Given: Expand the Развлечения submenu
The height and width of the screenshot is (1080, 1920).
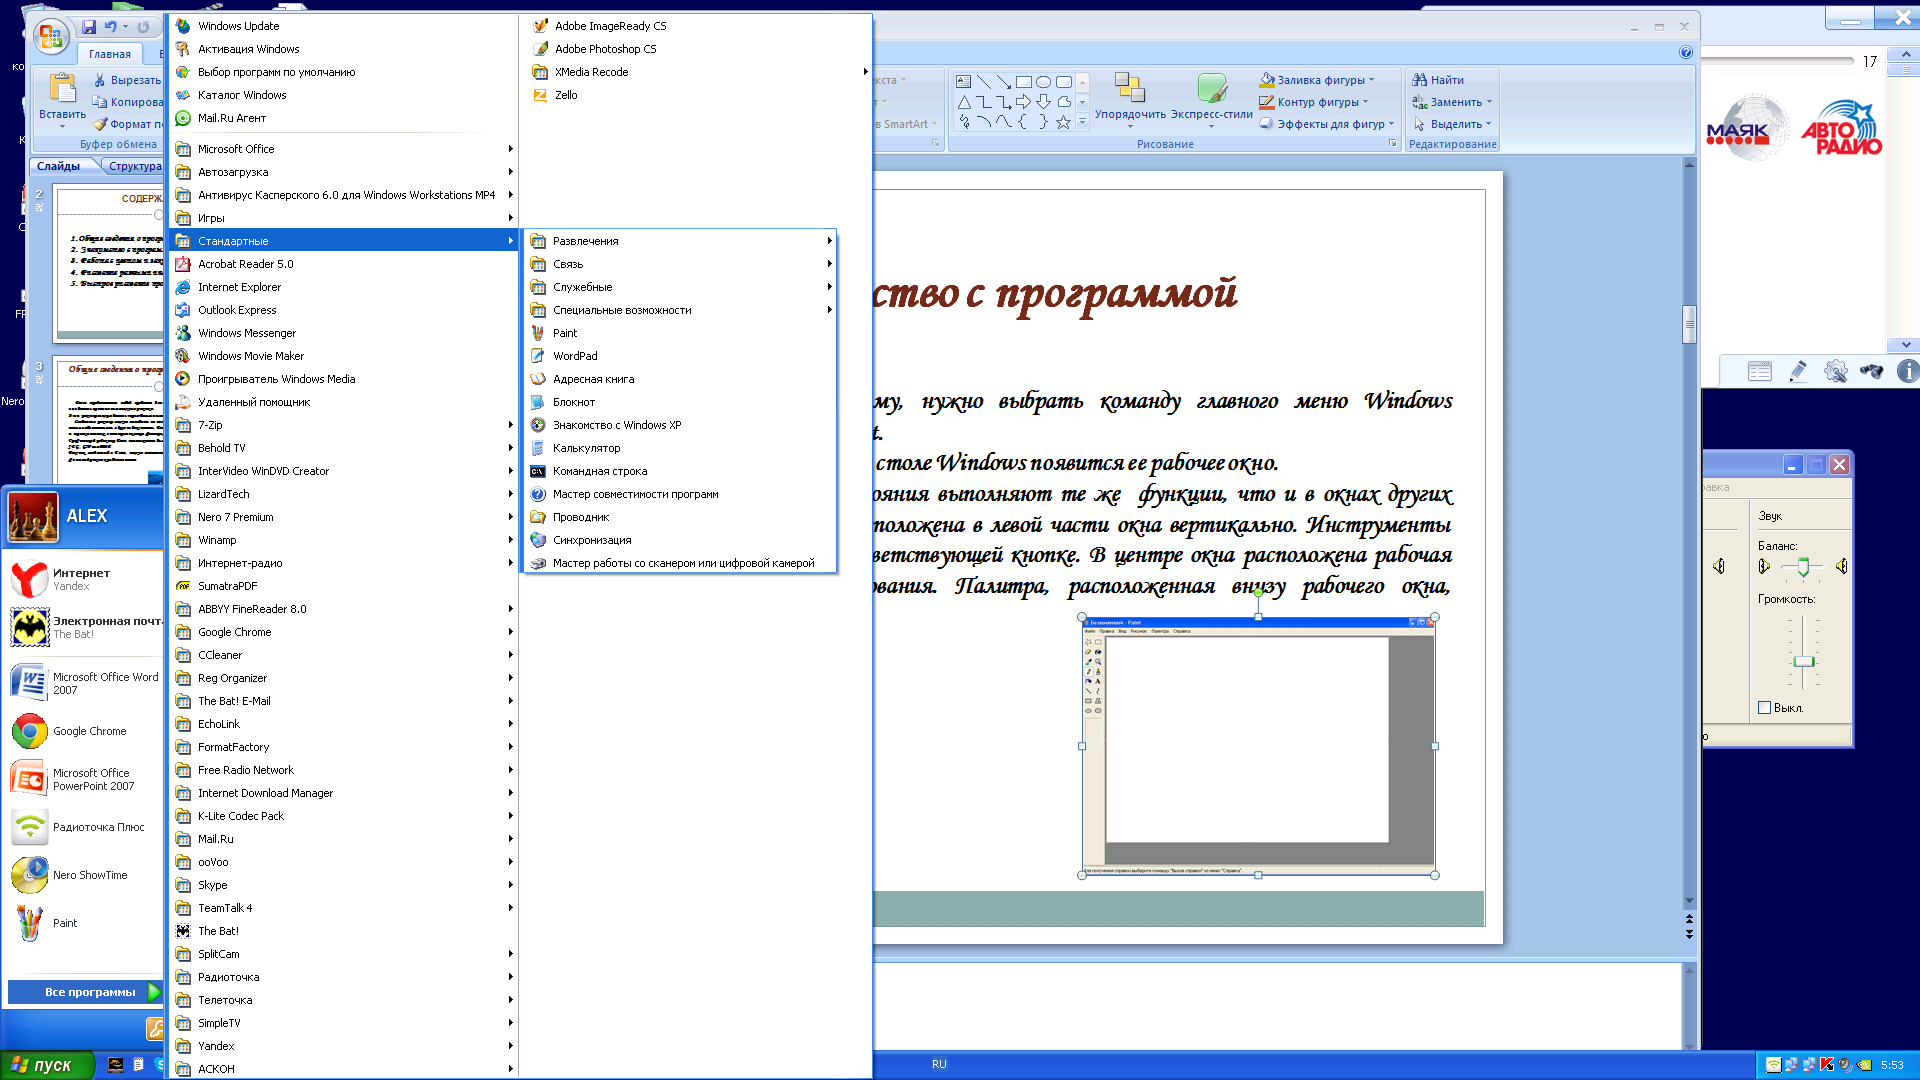Looking at the screenshot, I should (680, 241).
